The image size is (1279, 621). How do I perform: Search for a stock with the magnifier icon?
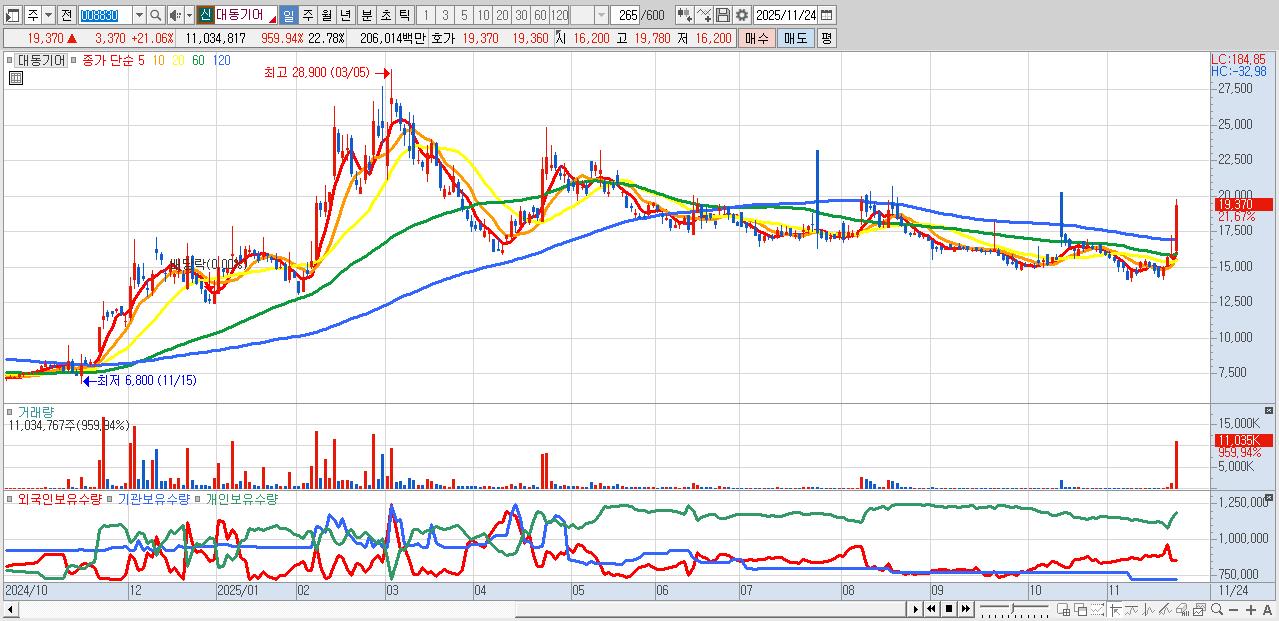(x=156, y=16)
